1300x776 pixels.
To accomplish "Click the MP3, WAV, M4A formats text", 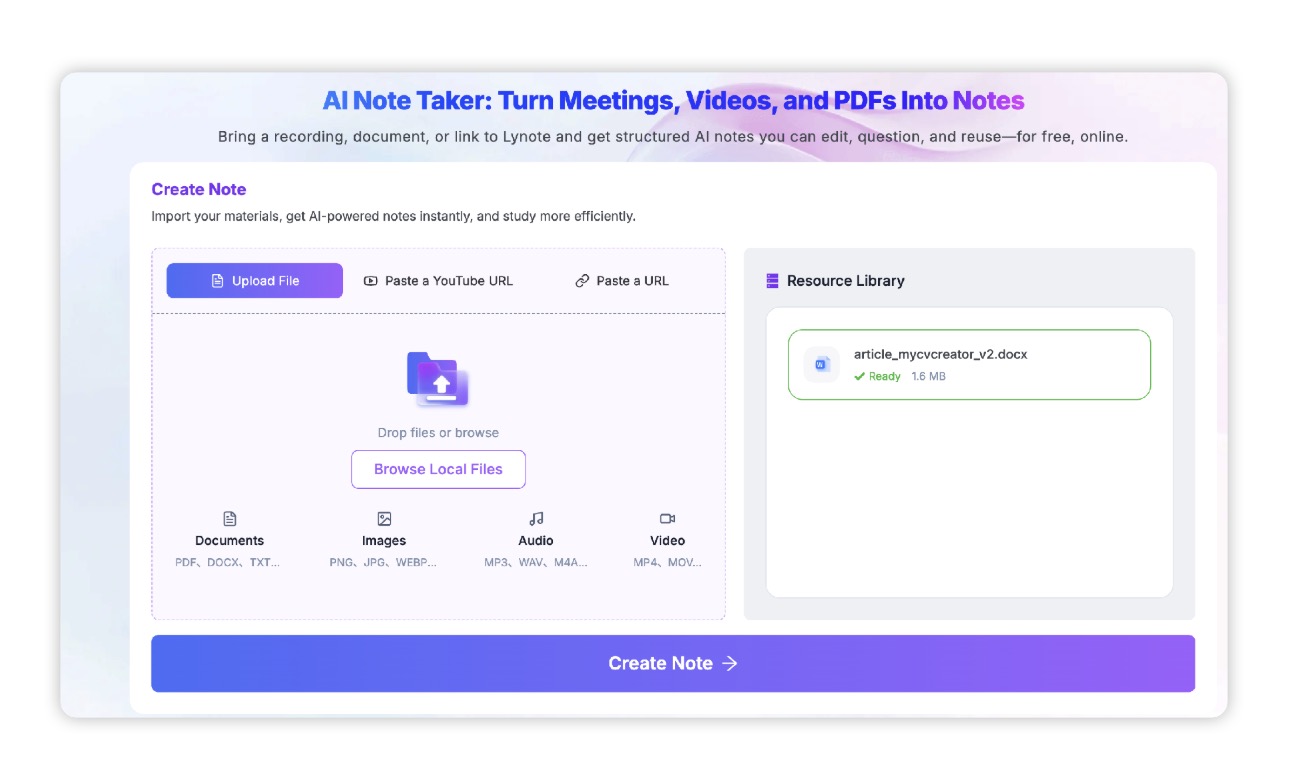I will point(536,563).
